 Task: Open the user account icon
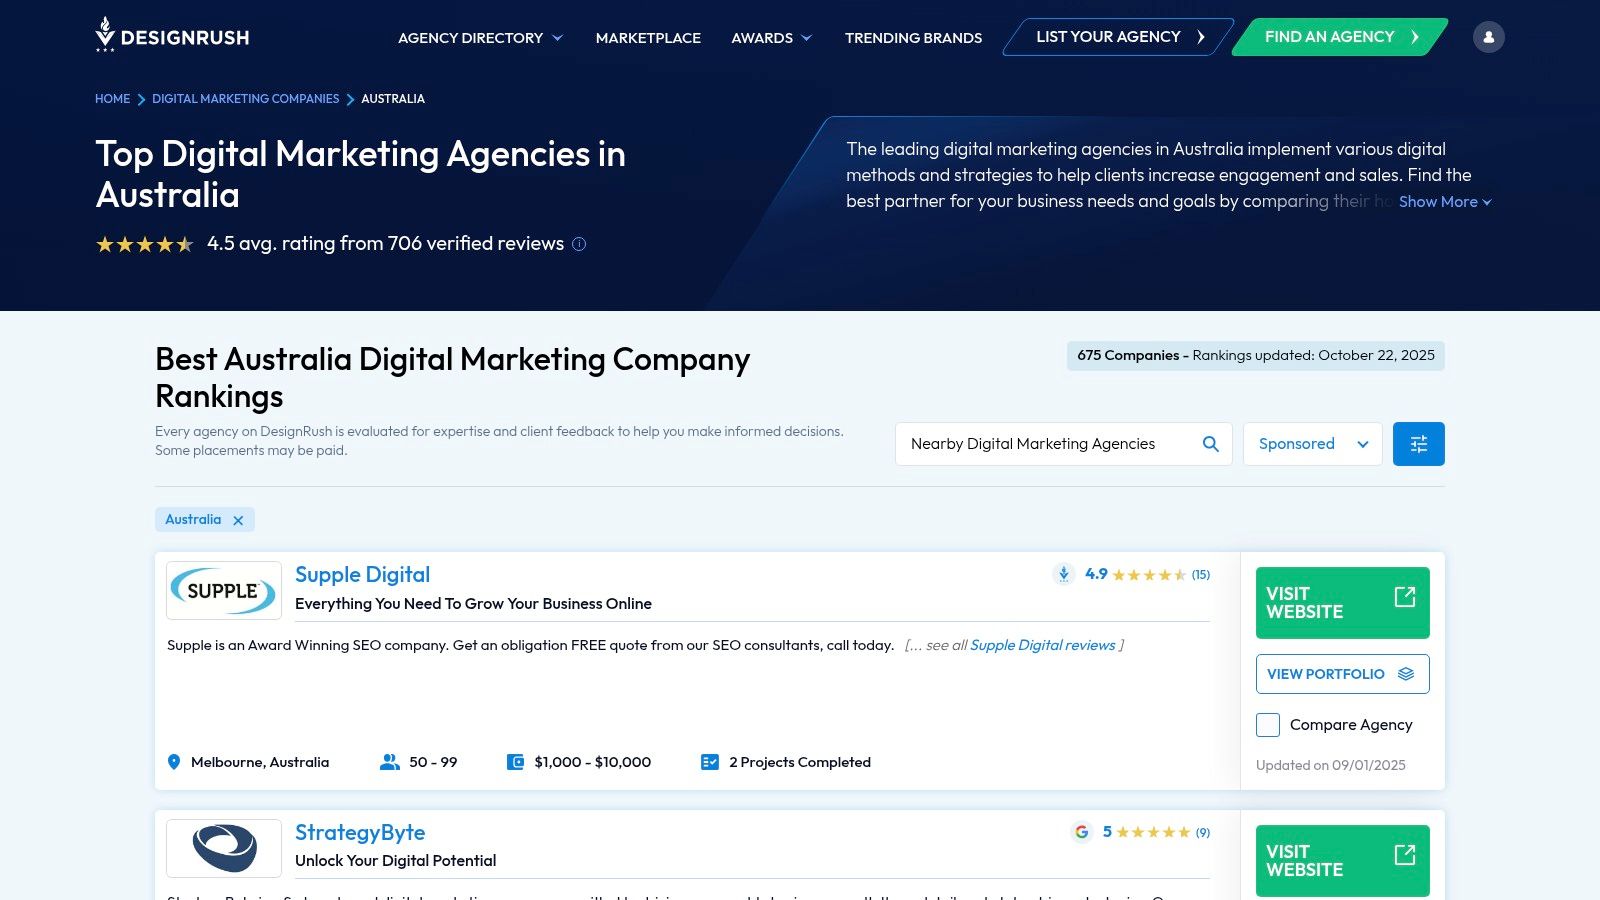coord(1488,37)
